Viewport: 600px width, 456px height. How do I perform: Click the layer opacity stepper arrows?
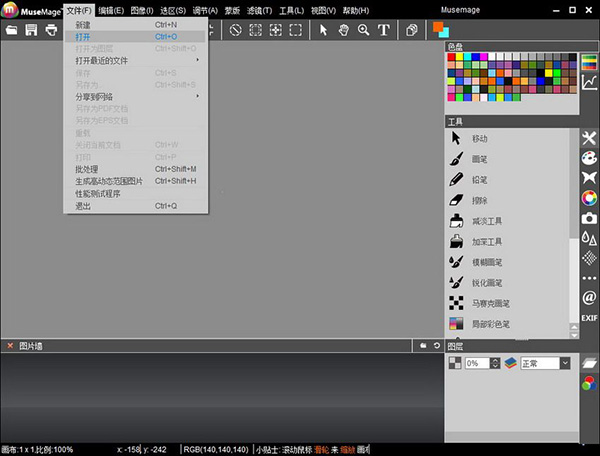click(x=495, y=363)
